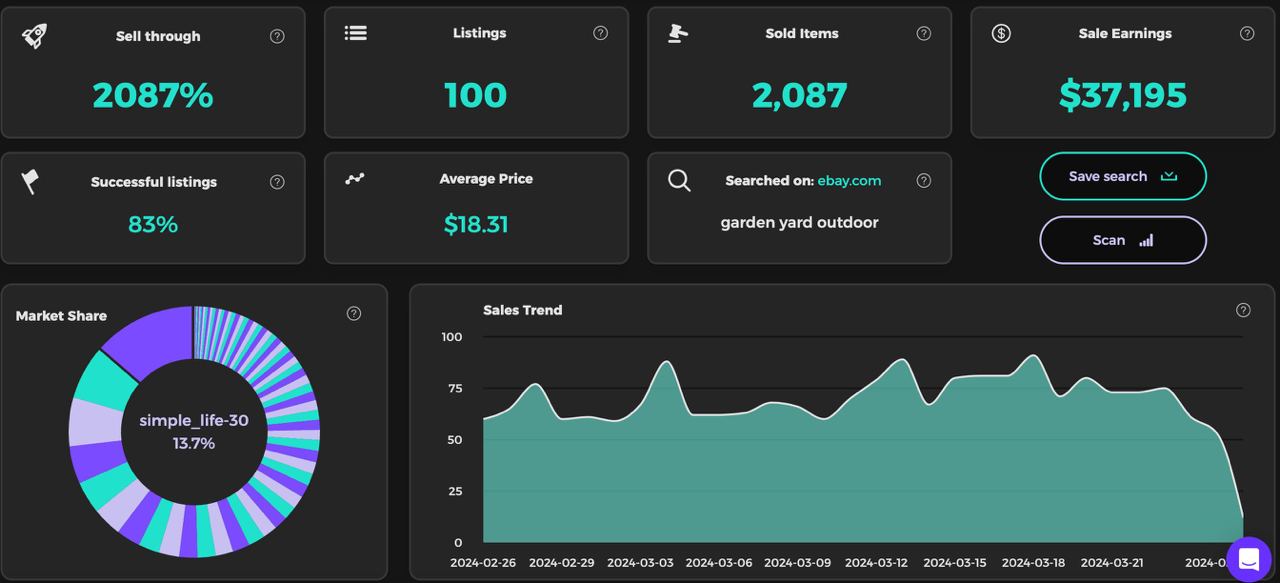The height and width of the screenshot is (583, 1280).
Task: Open the chat support bubble
Action: pos(1249,560)
